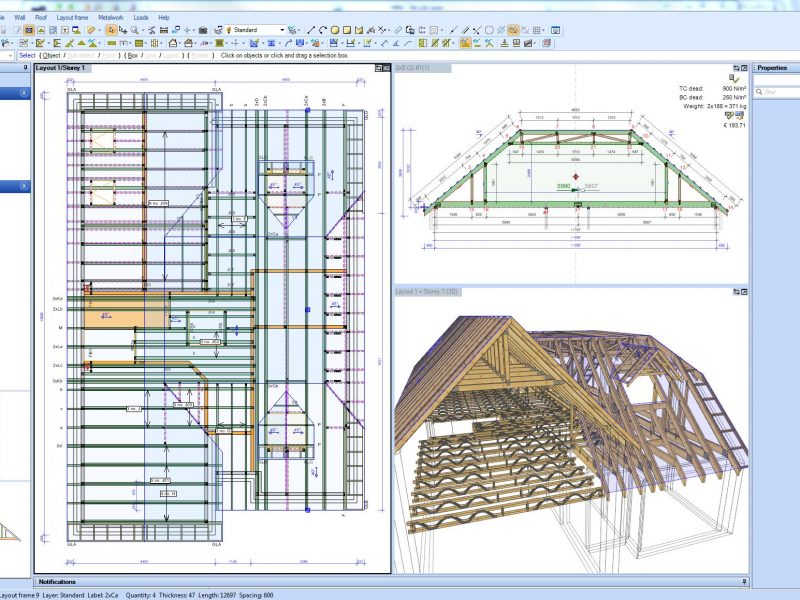Click the line drawing tool
This screenshot has width=800, height=600.
[310, 30]
